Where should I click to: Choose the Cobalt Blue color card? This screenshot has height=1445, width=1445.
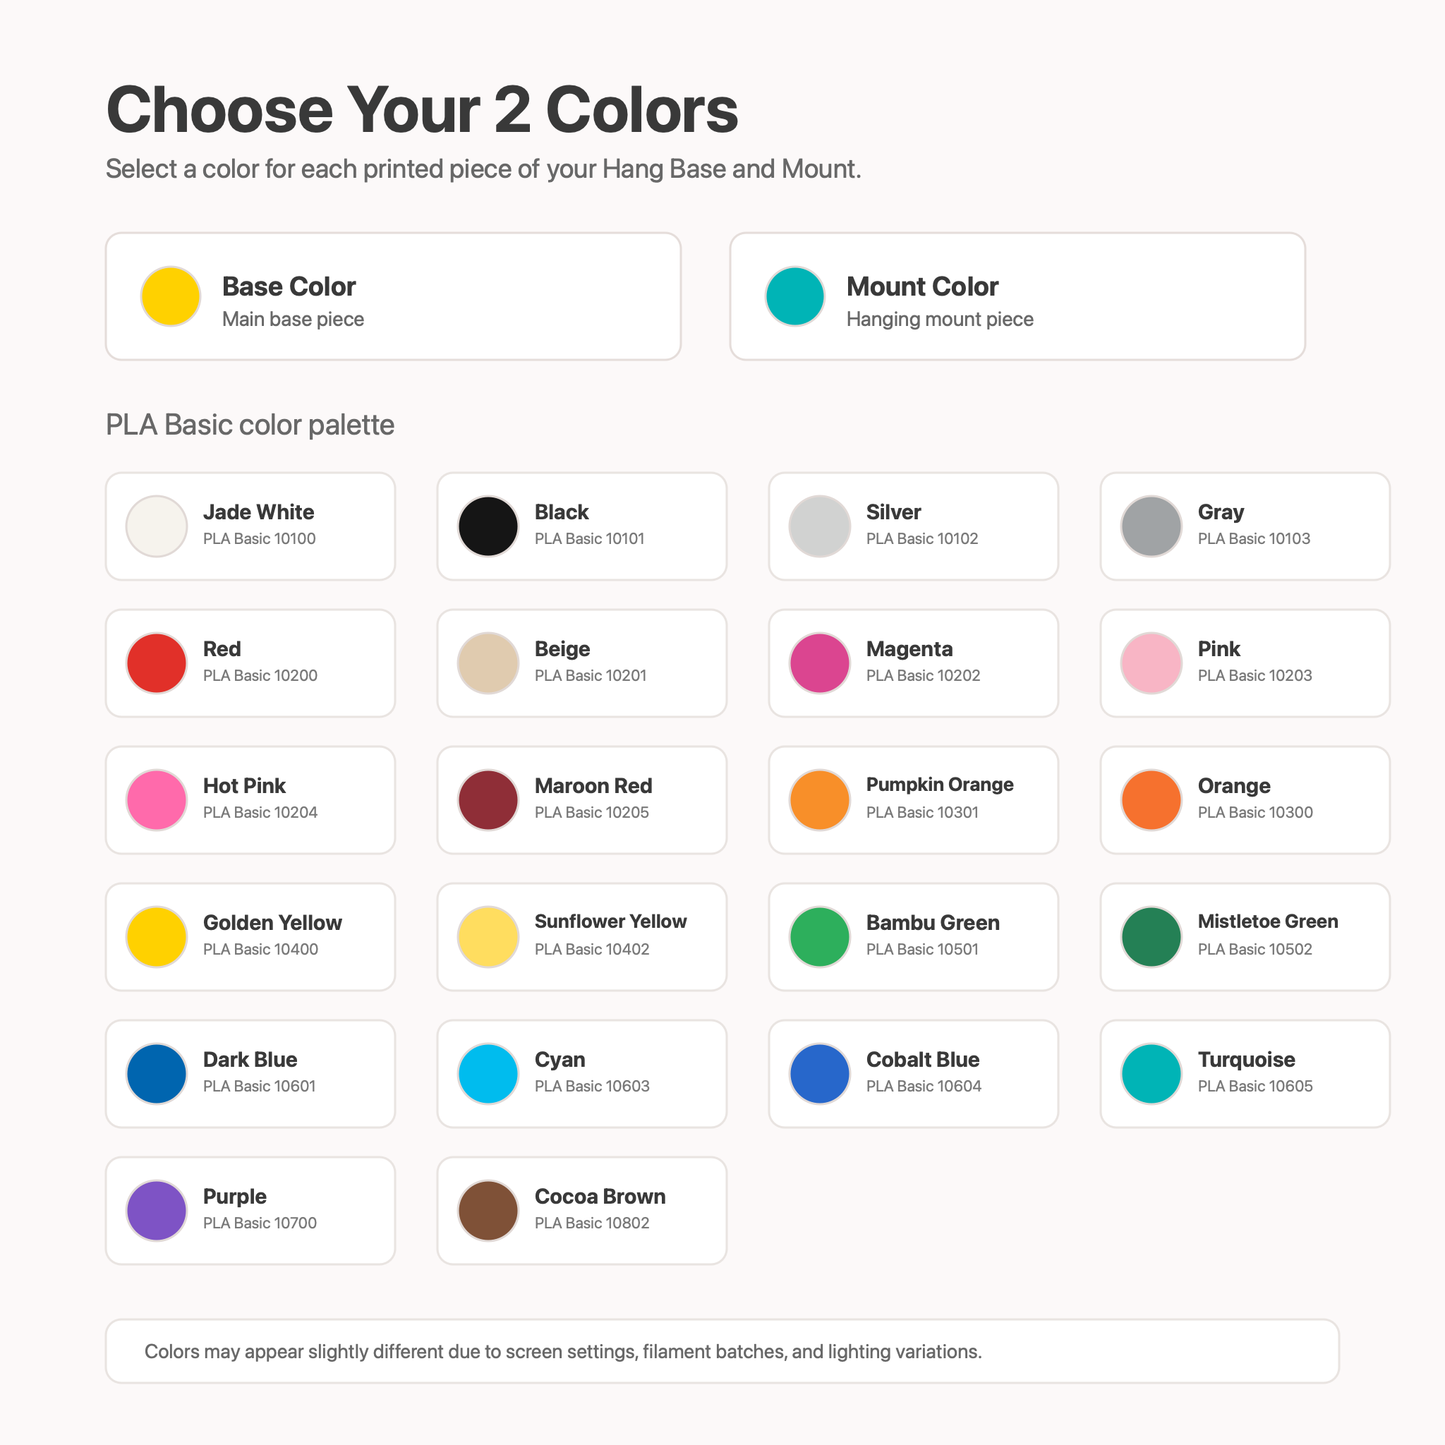tap(913, 1074)
